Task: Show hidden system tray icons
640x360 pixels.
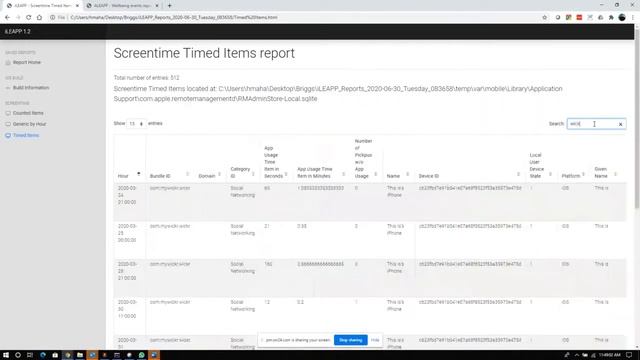Action: pos(577,355)
